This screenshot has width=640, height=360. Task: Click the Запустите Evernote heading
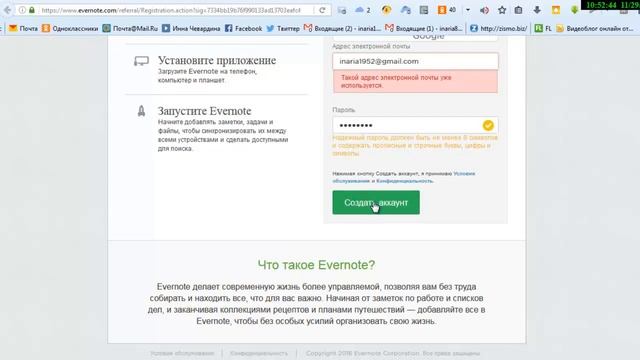pos(204,111)
